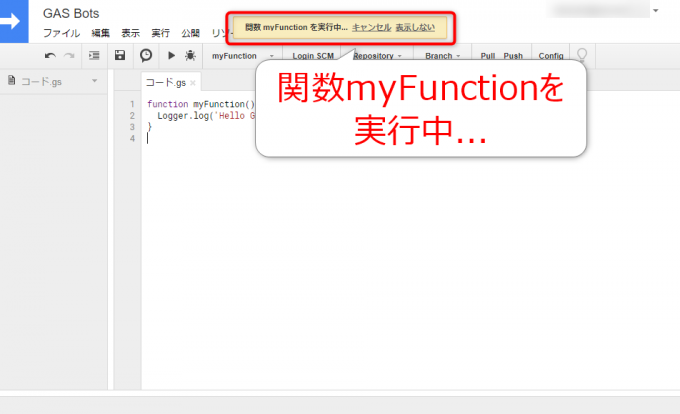
Task: Open the 編集 menu
Action: pos(101,33)
